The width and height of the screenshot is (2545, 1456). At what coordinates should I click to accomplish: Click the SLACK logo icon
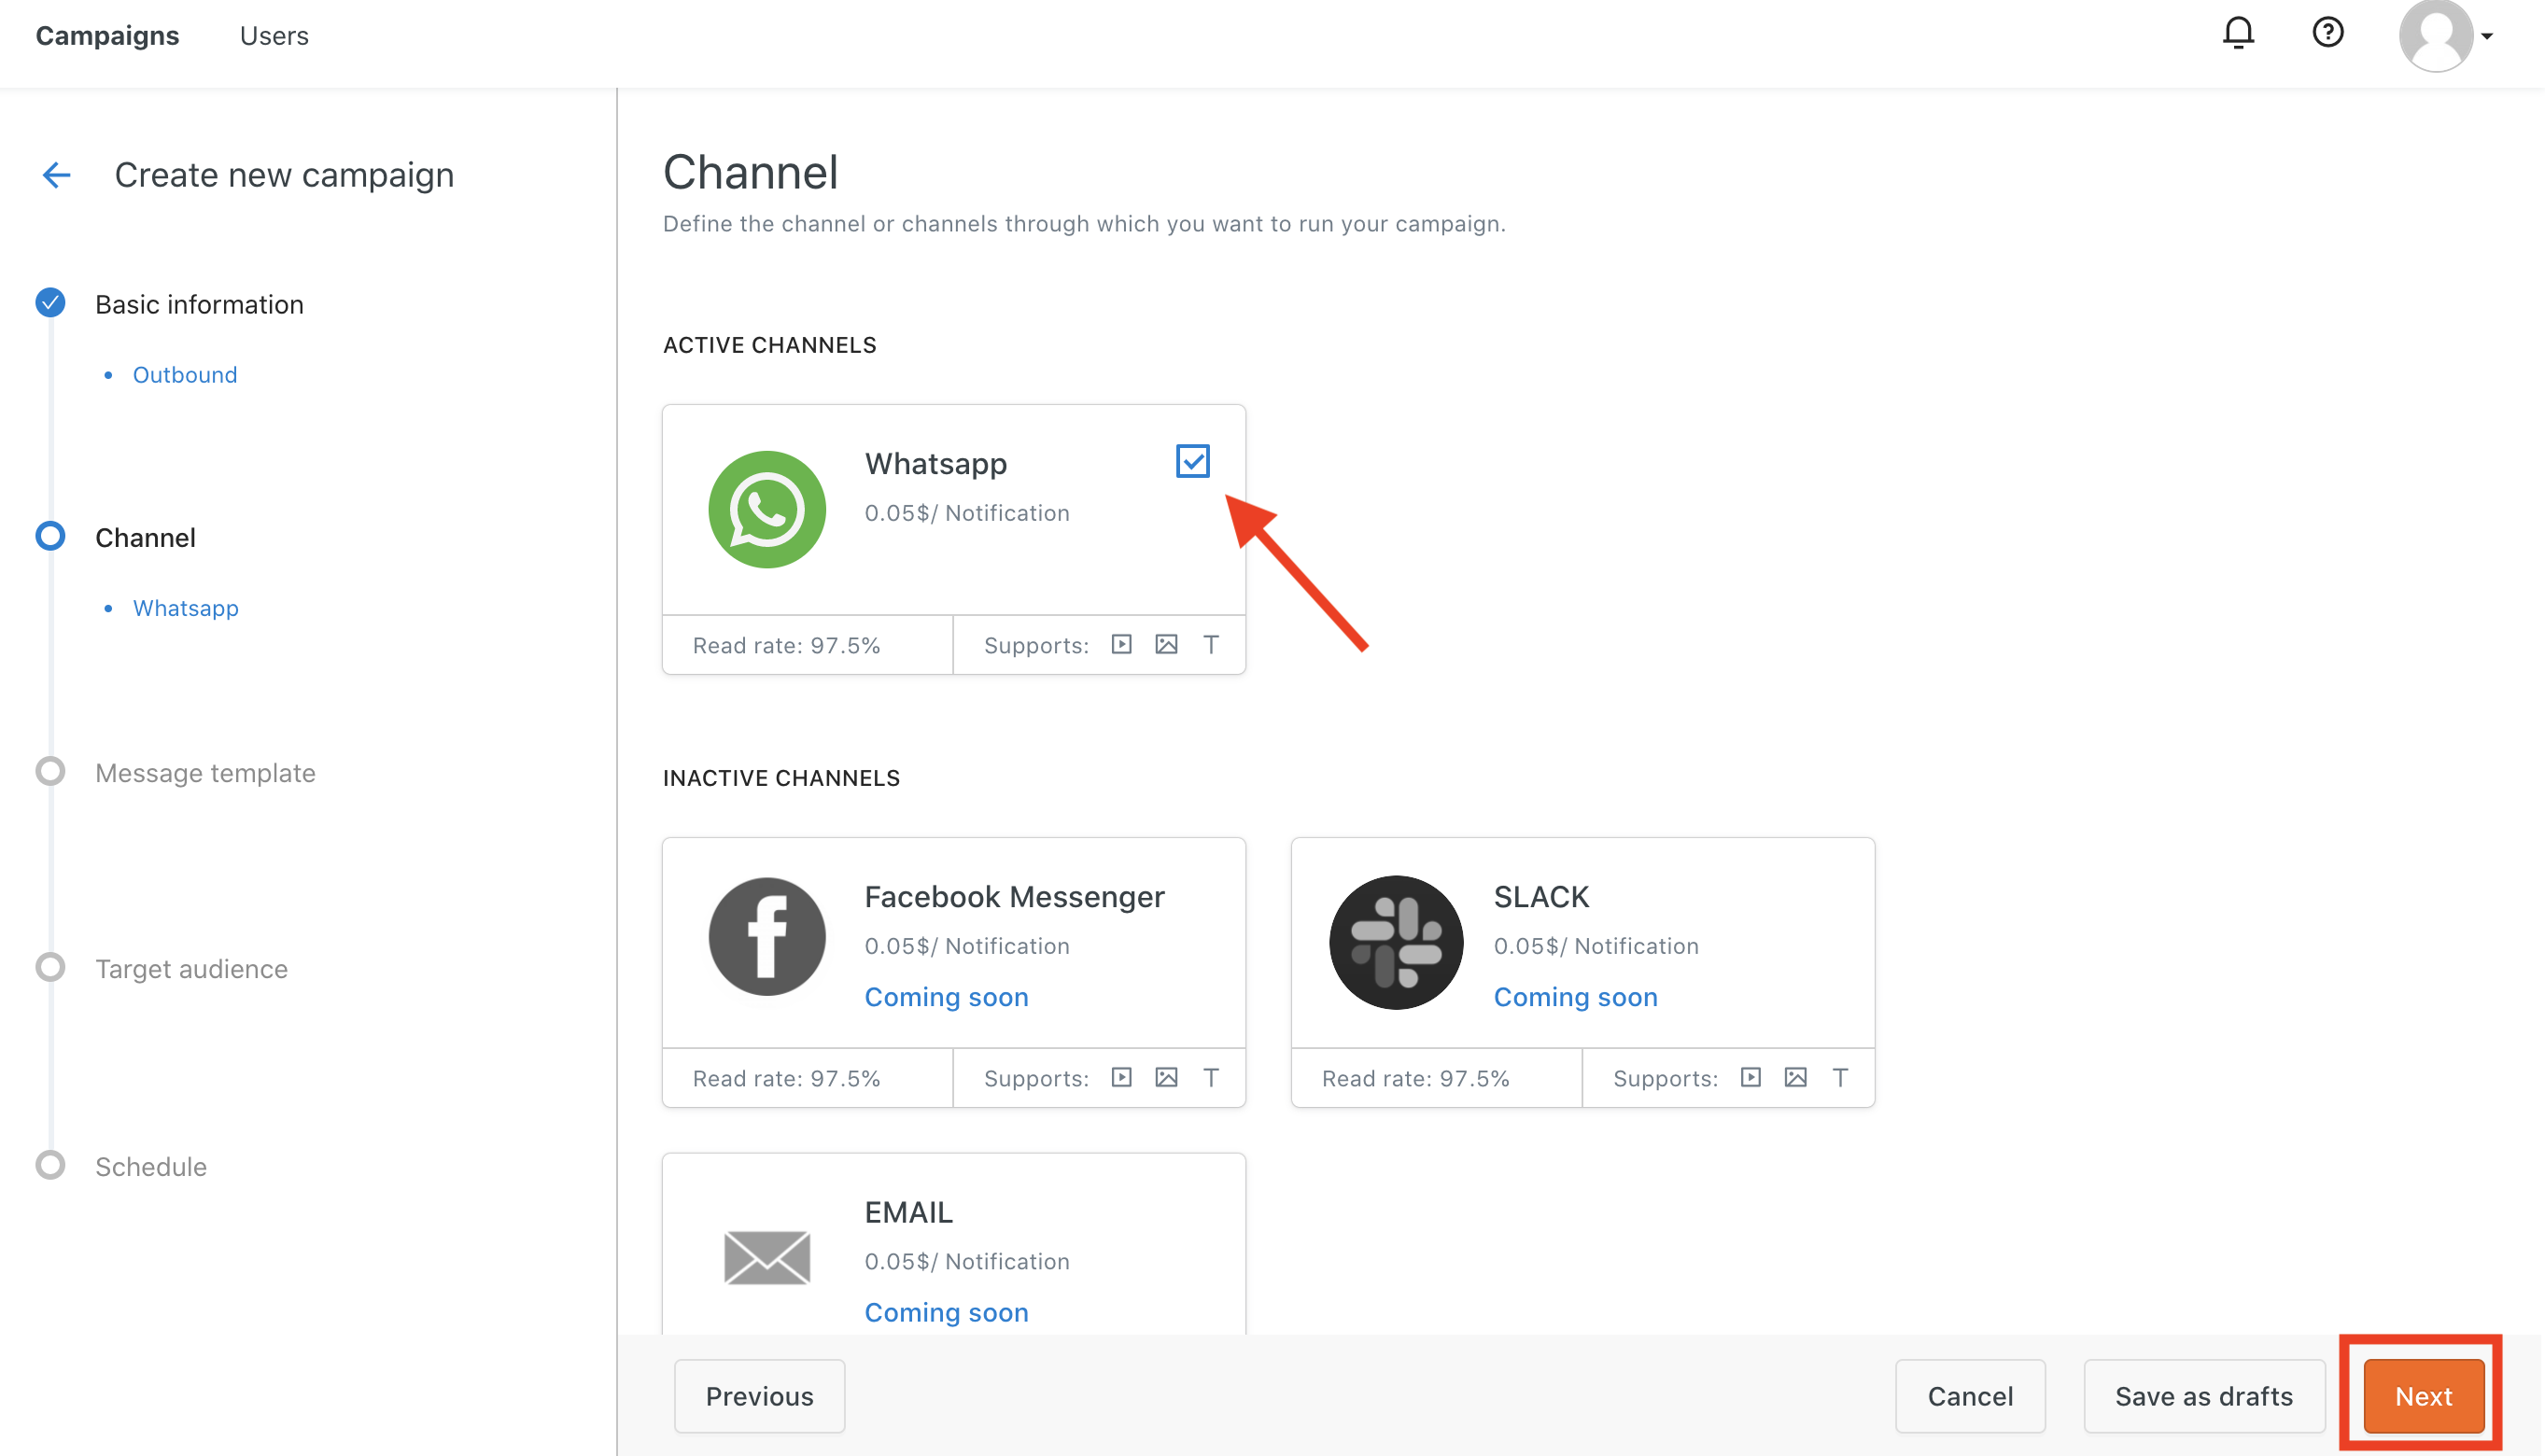tap(1396, 942)
